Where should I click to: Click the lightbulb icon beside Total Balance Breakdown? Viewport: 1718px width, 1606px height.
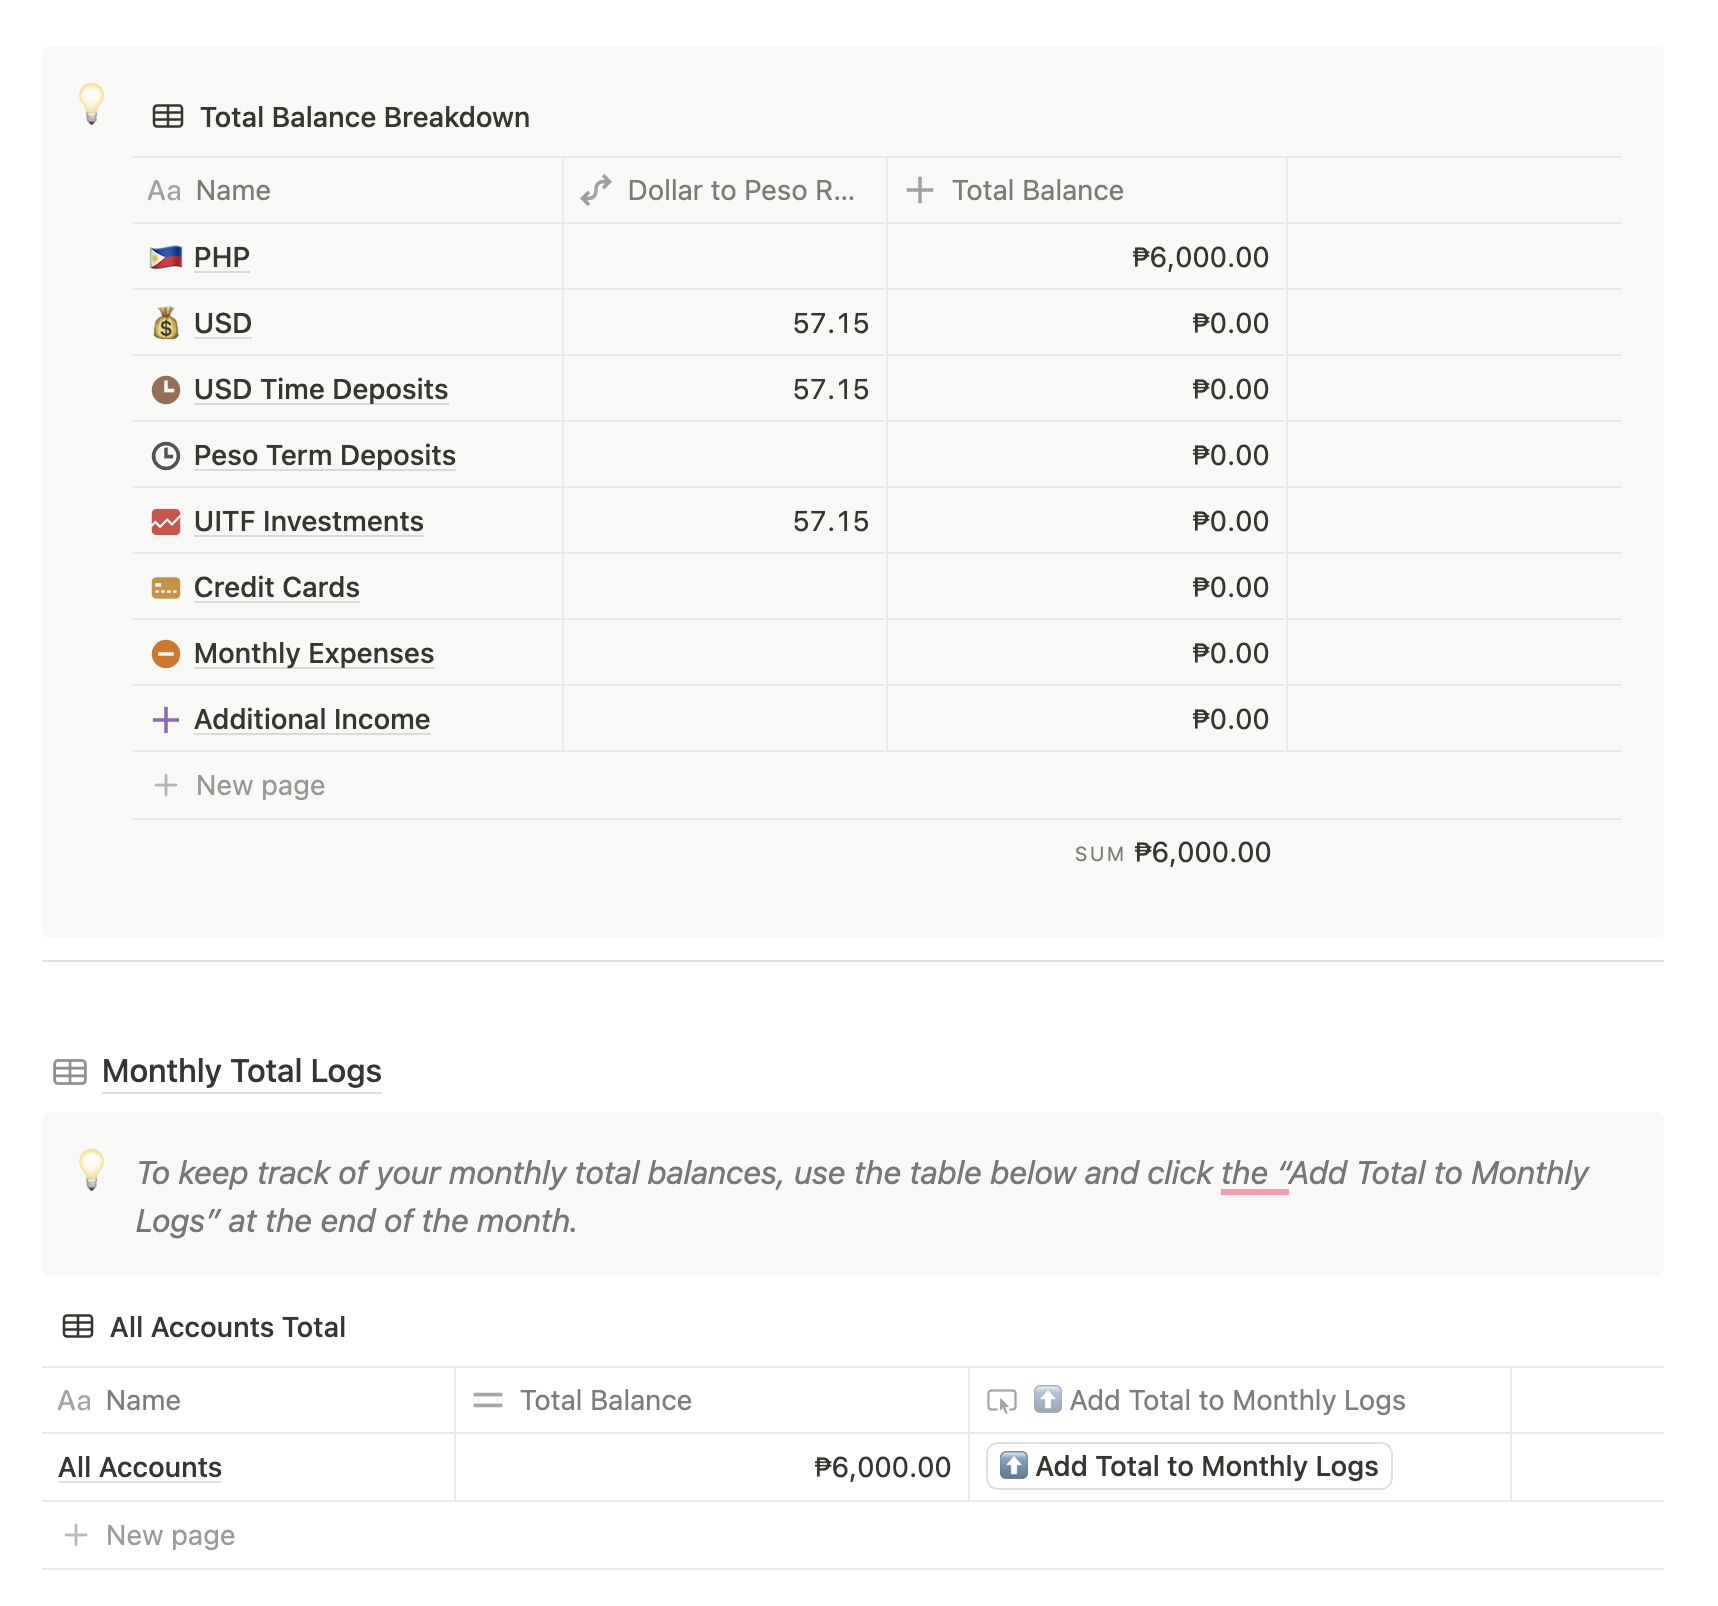pyautogui.click(x=91, y=104)
